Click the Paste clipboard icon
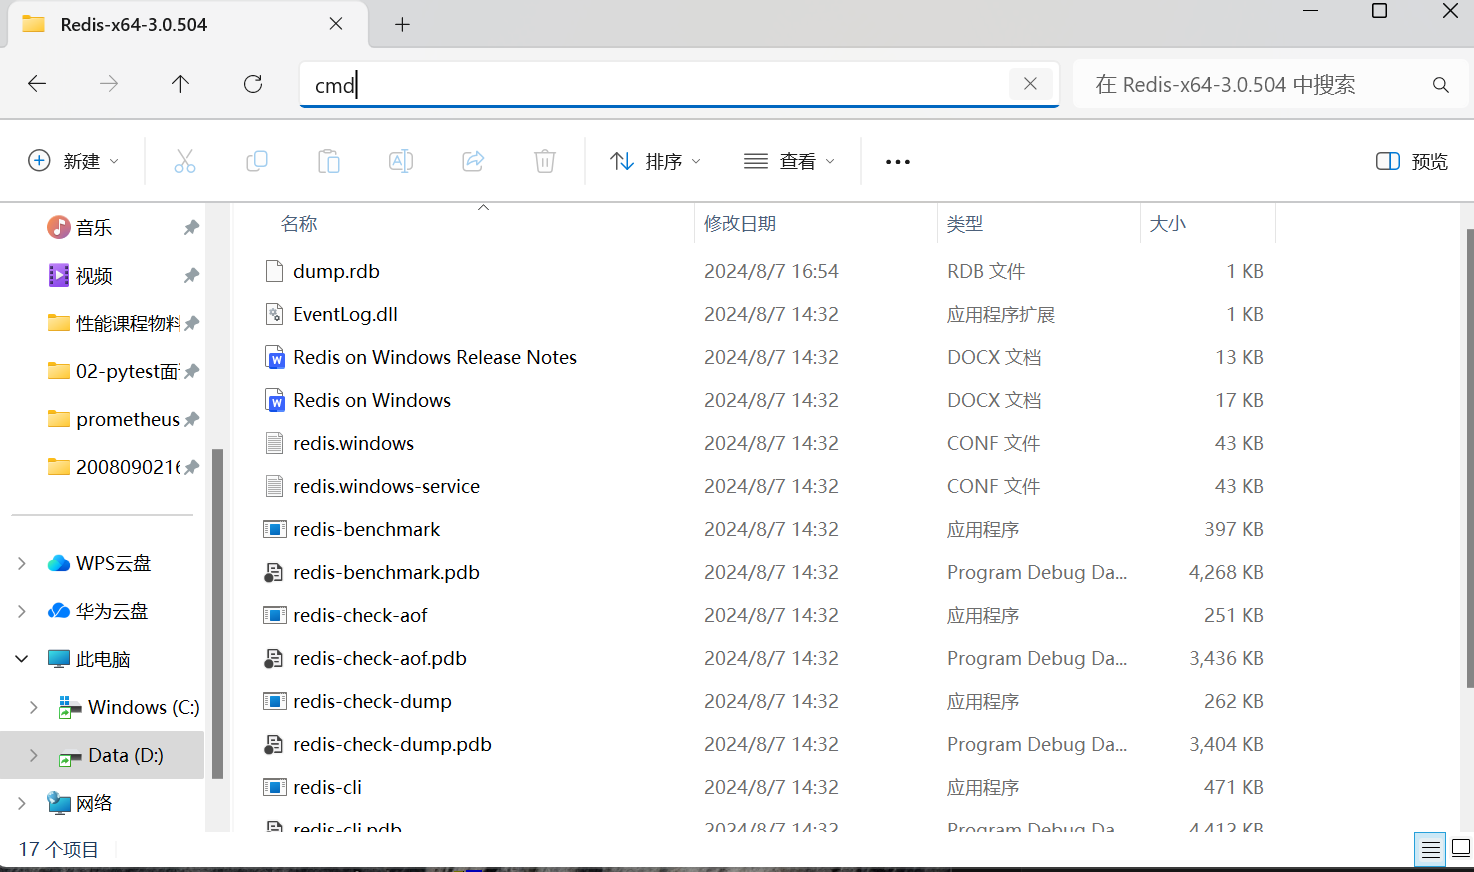 coord(329,161)
